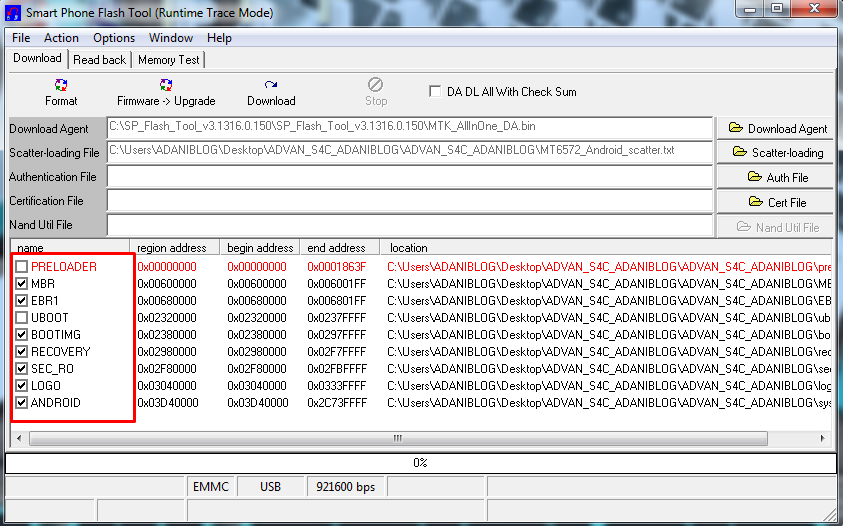This screenshot has height=526, width=843.
Task: Click the right scroll arrow of partition list
Action: [823, 438]
